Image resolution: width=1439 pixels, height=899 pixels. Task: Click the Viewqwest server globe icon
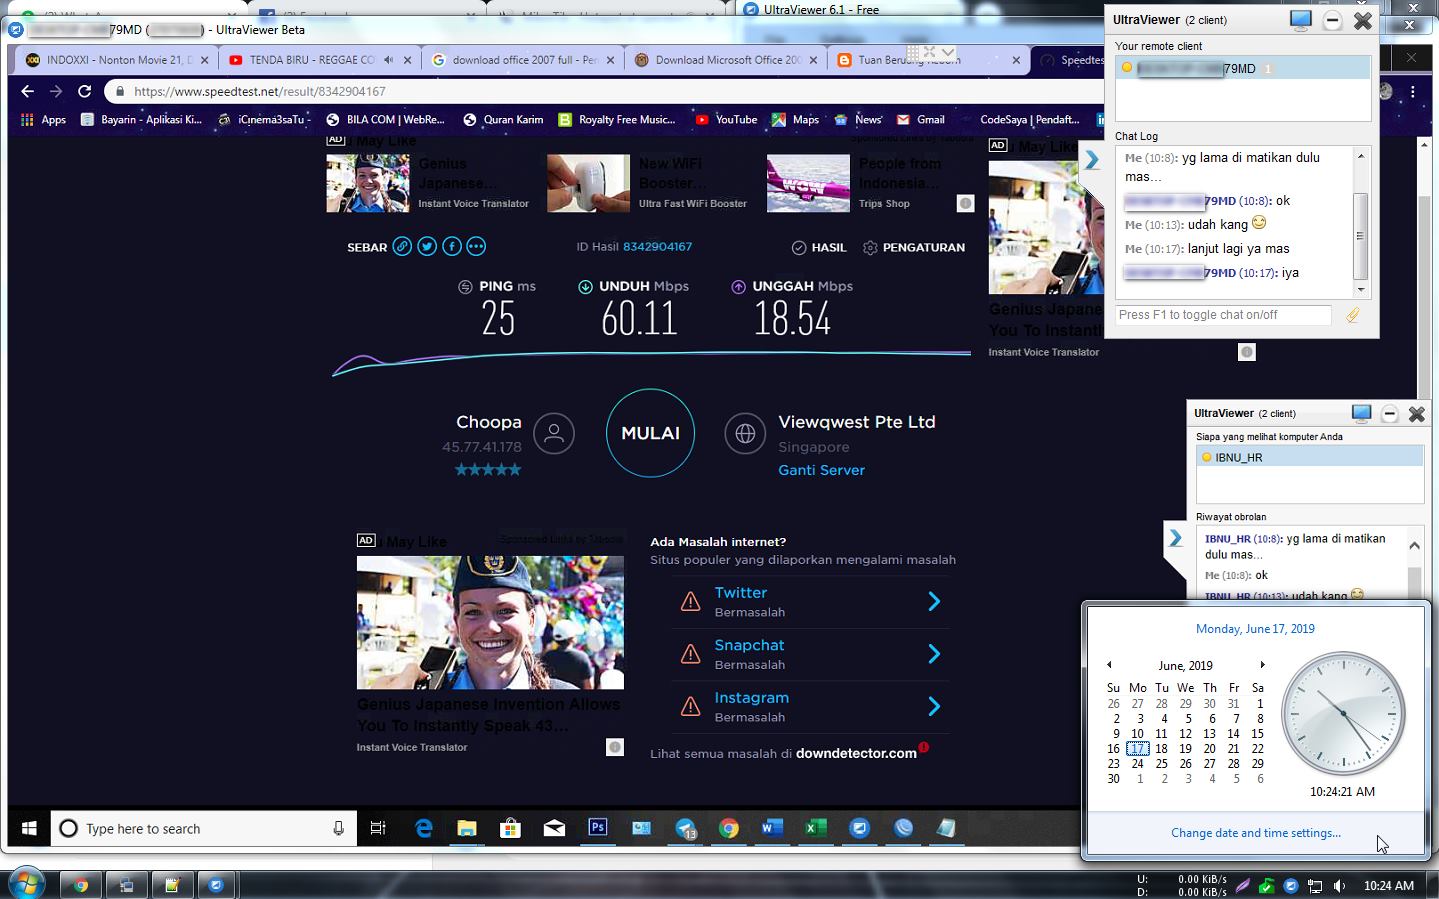[x=745, y=433]
